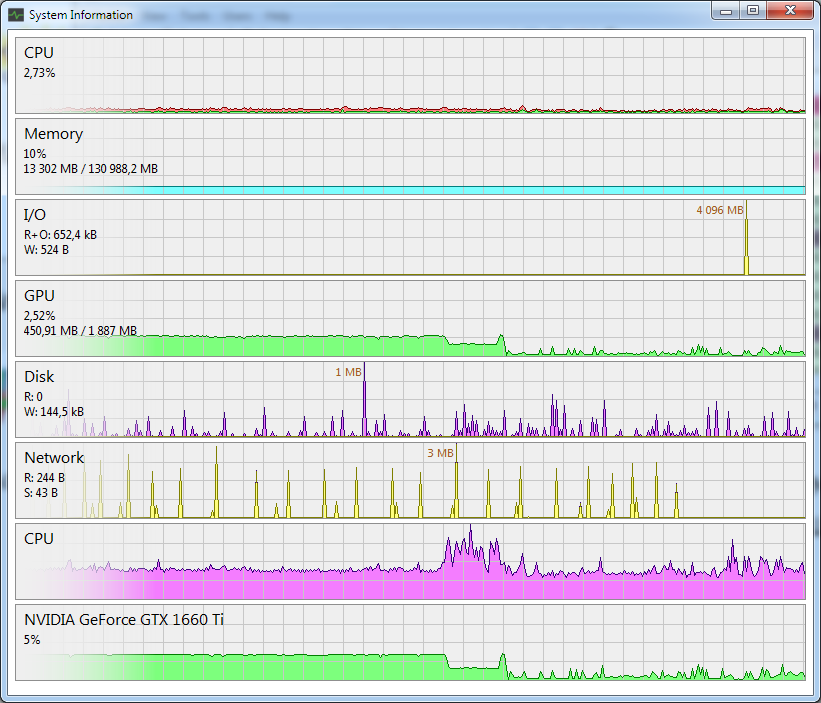
Task: Click the 4 096 MB peak label
Action: [x=719, y=210]
